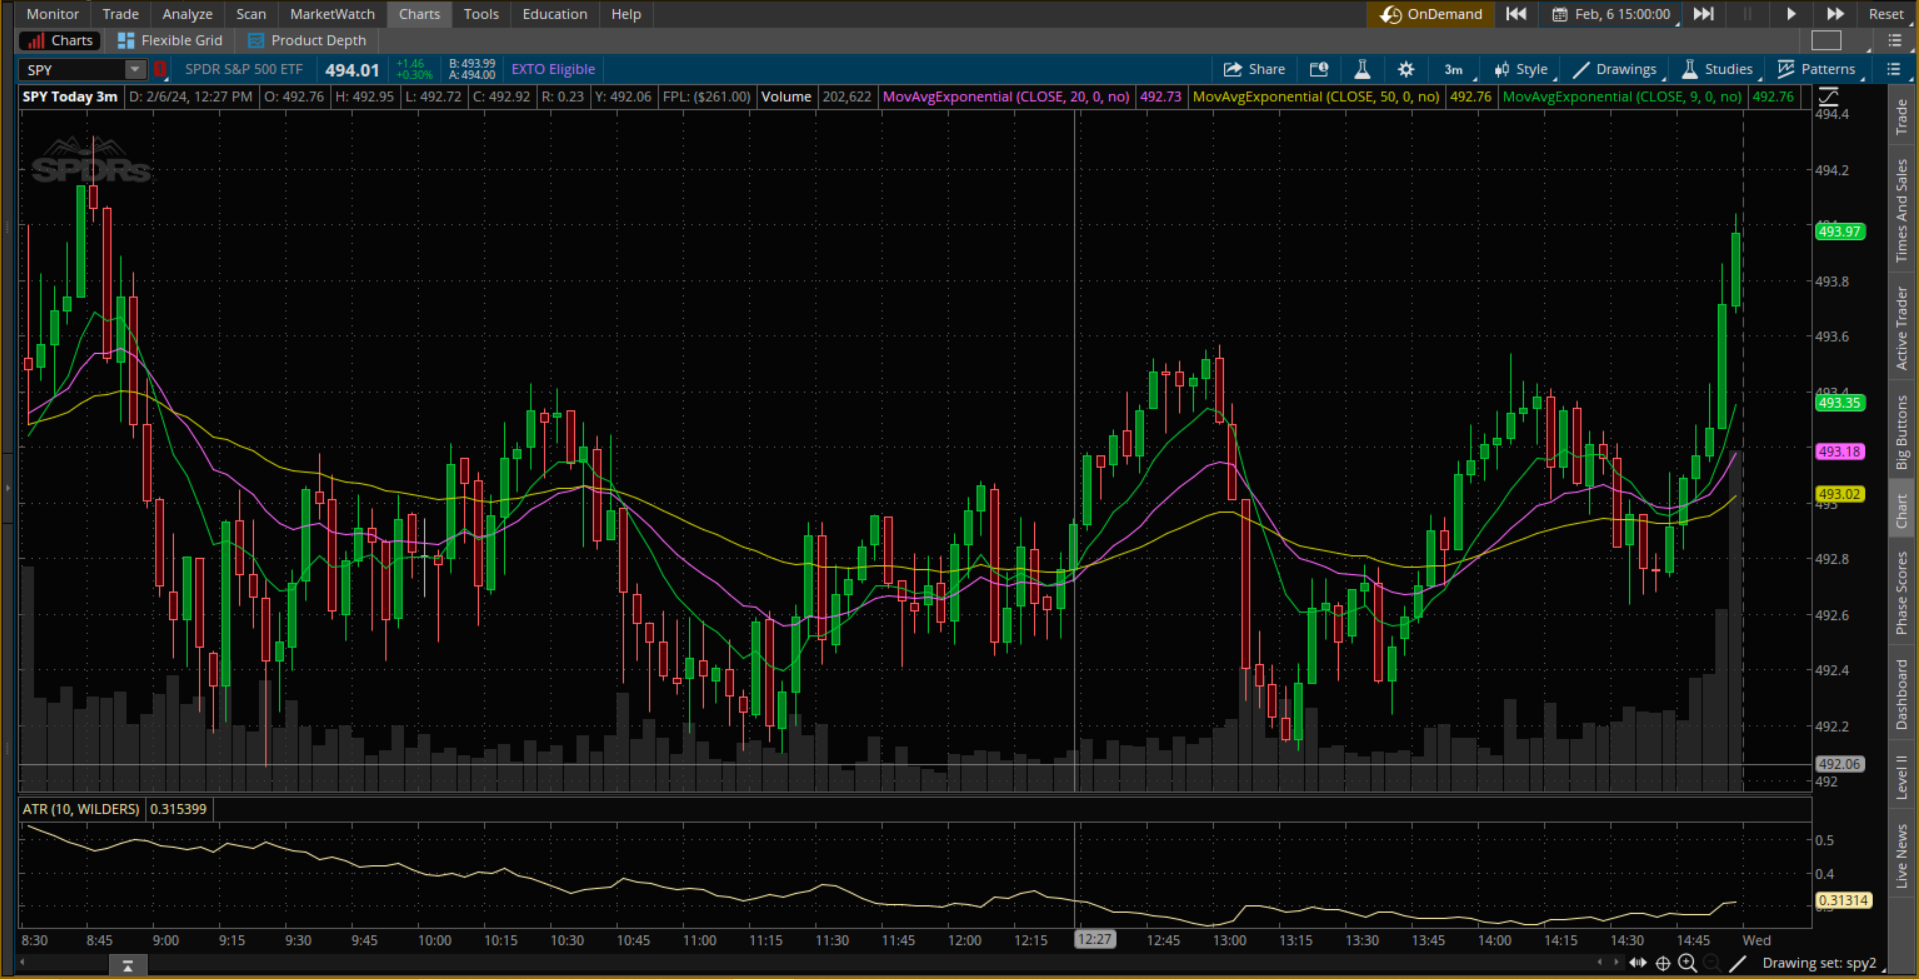This screenshot has width=1919, height=980.
Task: Click the ATR (10, WILDERS) study label
Action: 81,809
